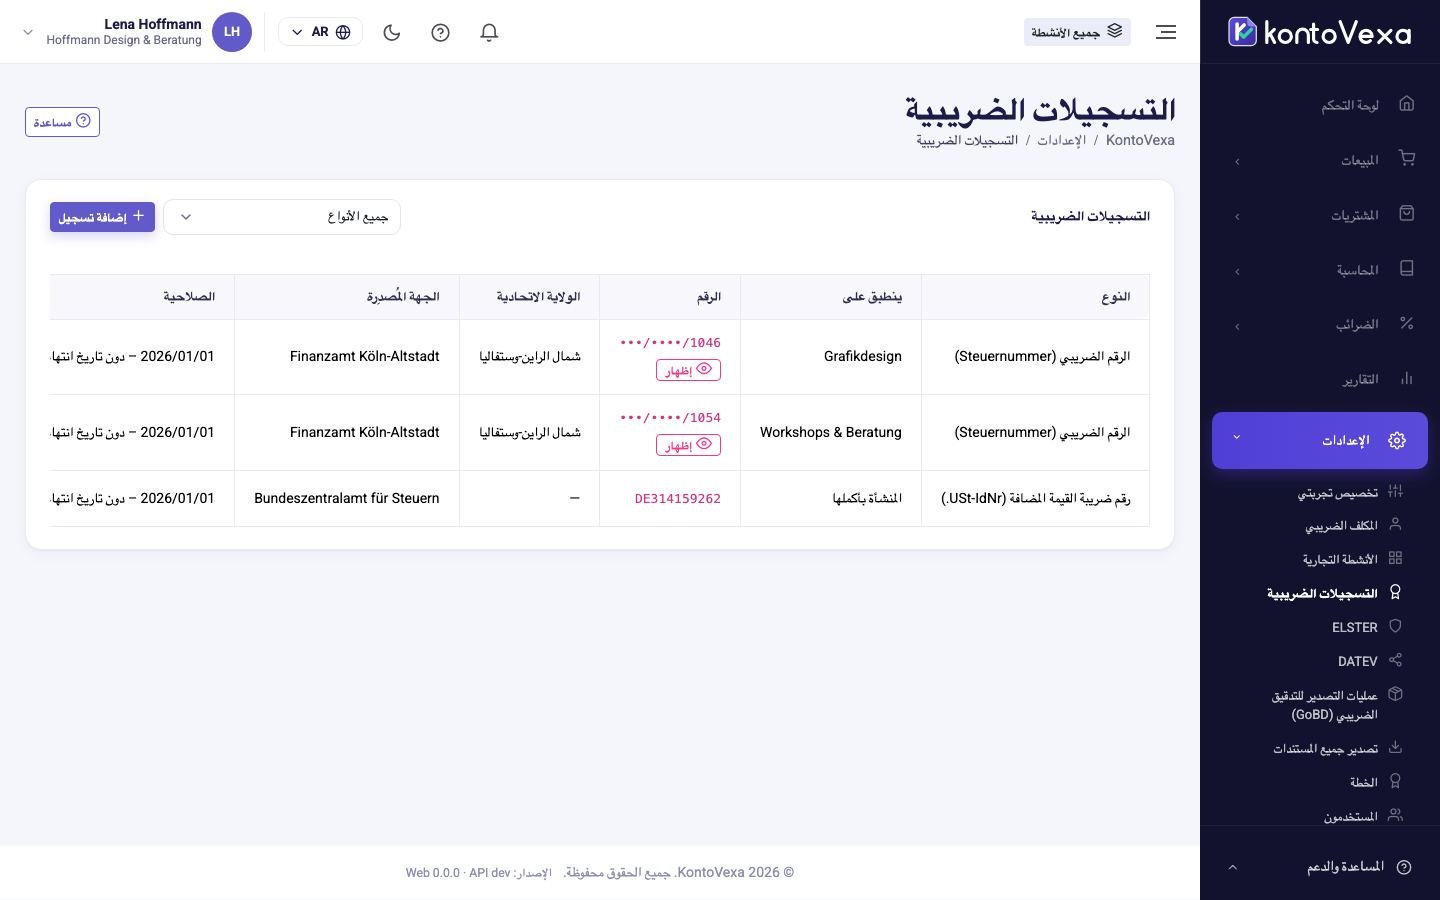
Task: Toggle dark mode with the moon icon
Action: click(x=392, y=32)
